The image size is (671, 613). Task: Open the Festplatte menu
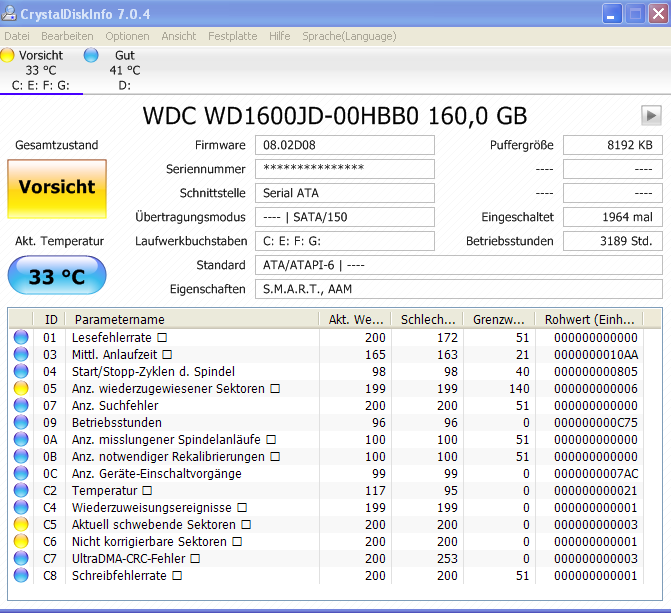(x=233, y=36)
